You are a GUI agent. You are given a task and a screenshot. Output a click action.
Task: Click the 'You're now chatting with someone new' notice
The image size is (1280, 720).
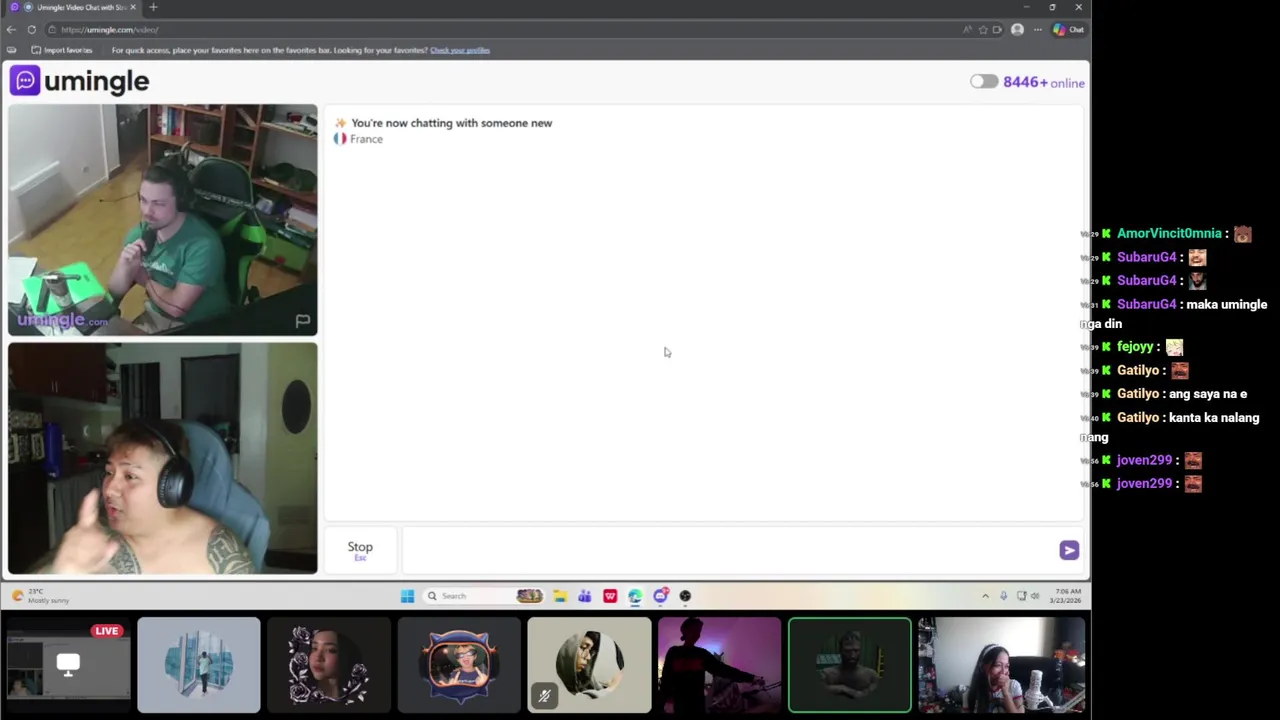point(451,123)
